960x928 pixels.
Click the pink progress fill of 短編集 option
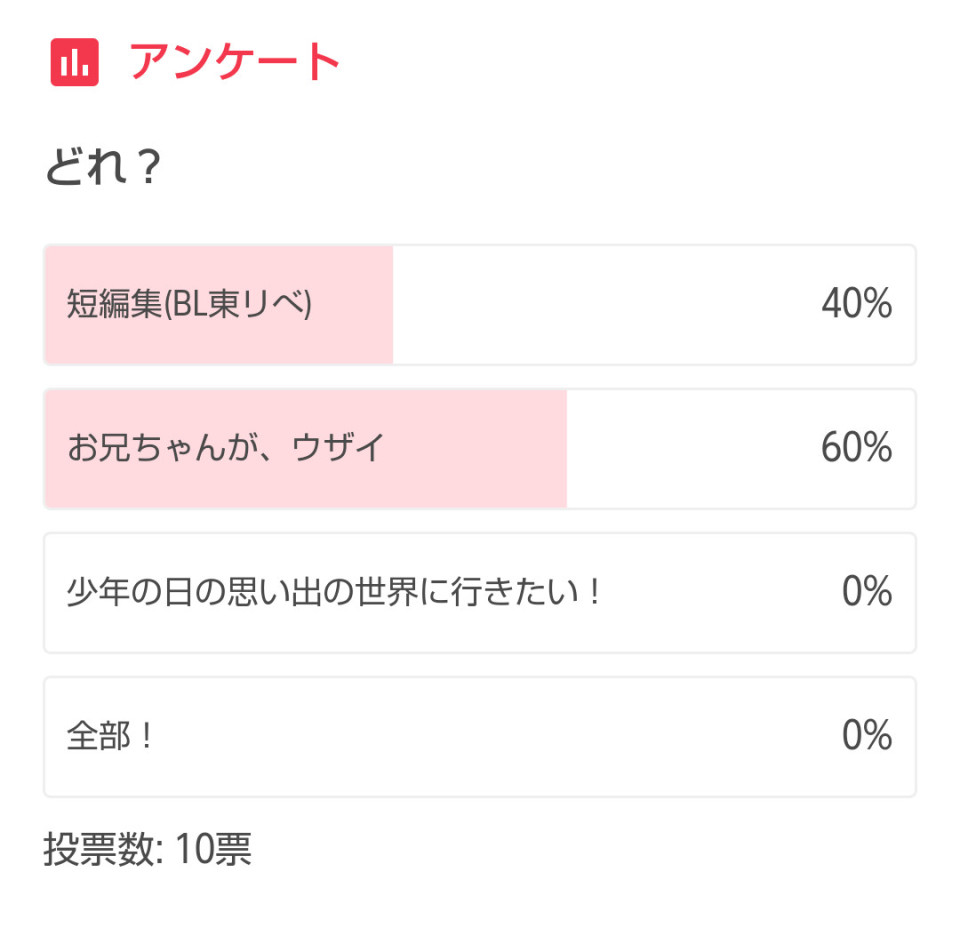(219, 305)
